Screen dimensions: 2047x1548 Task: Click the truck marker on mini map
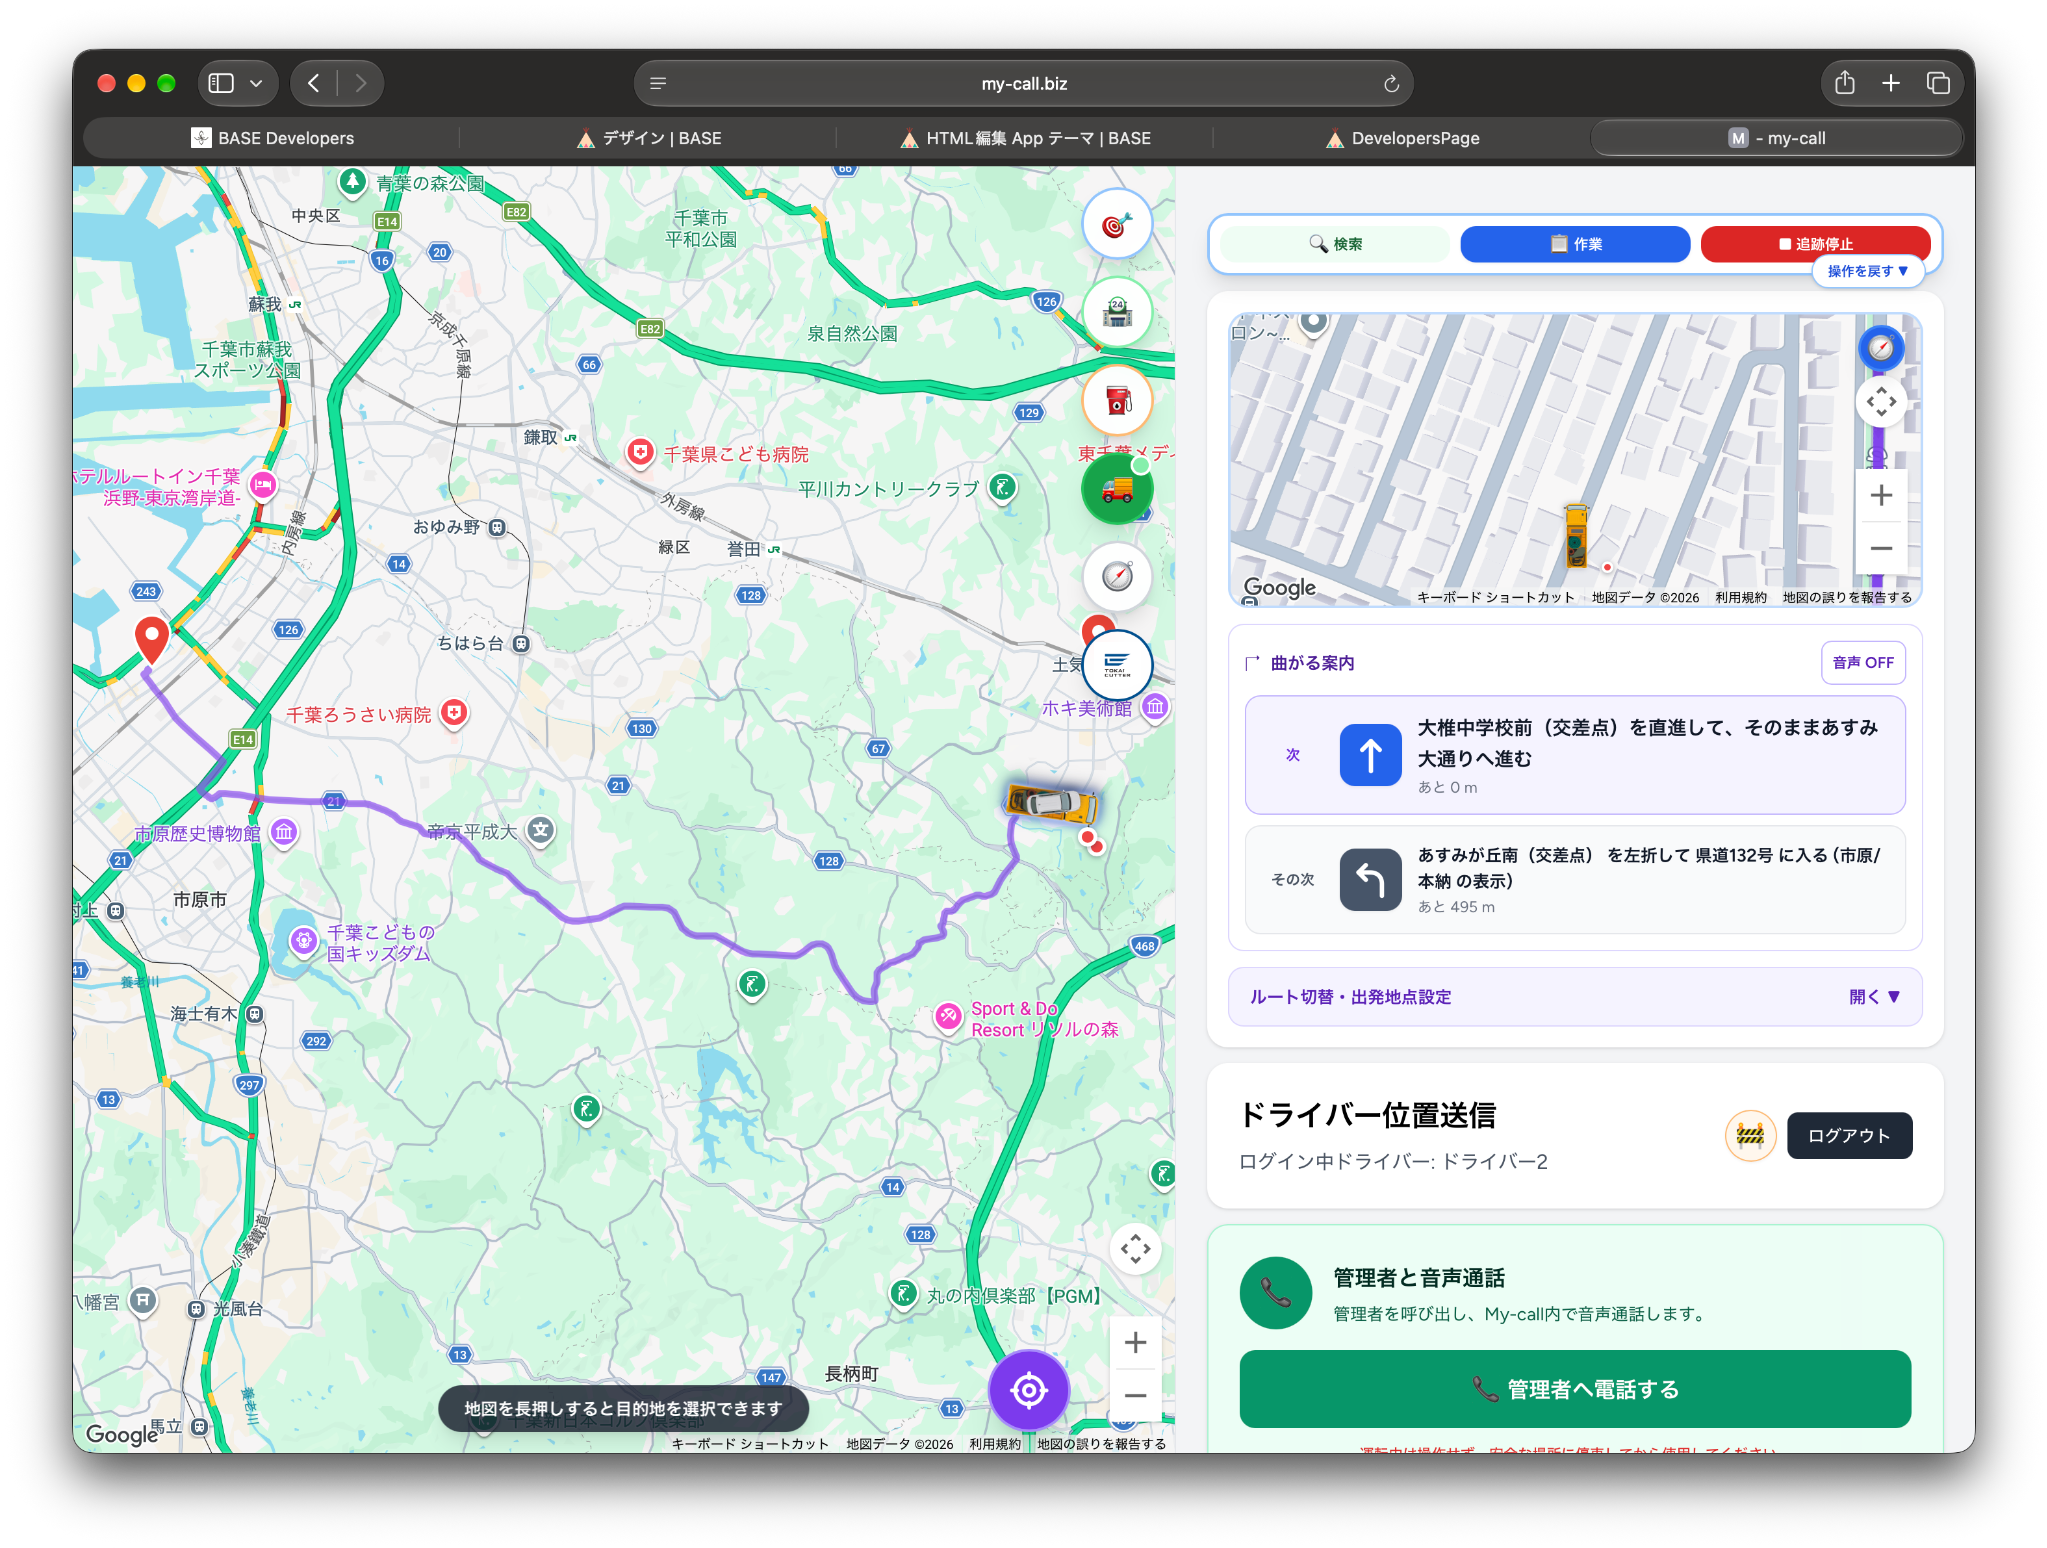click(1577, 536)
